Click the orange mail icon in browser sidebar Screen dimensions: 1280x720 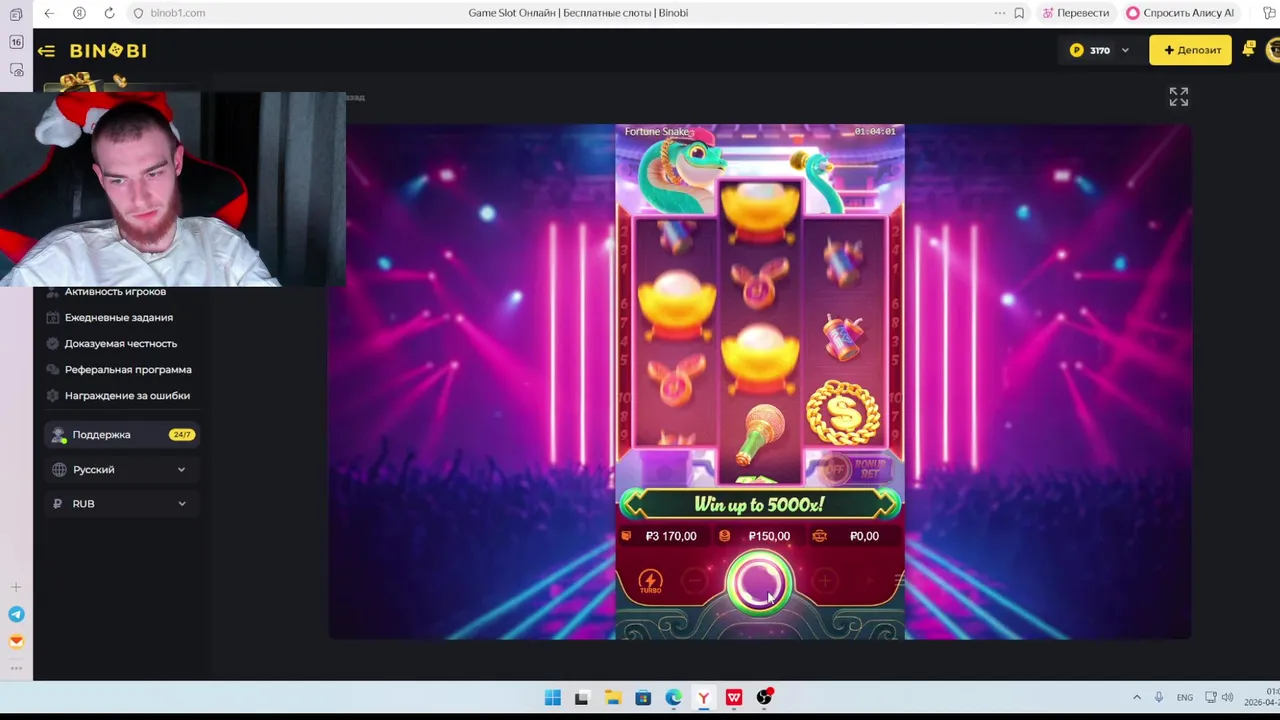[16, 642]
